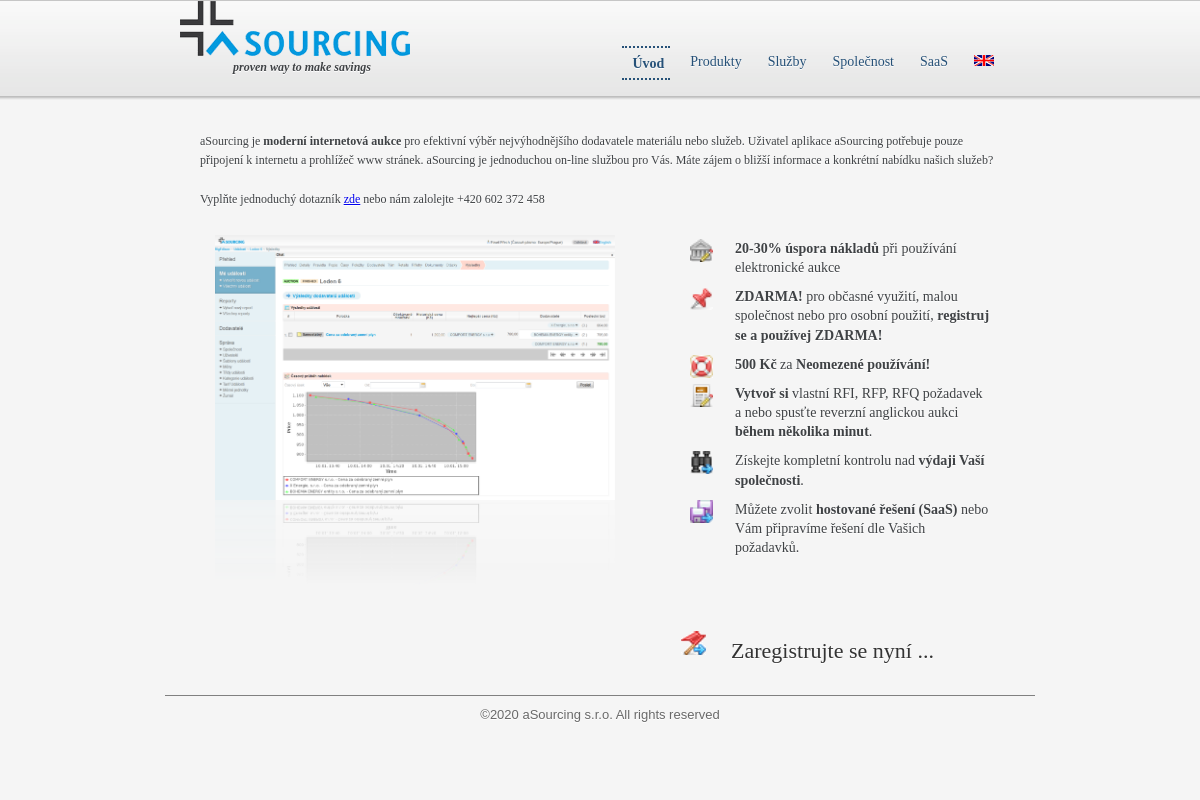Click the document-with-pencil icon for RFI, RFP, RFQ
Image resolution: width=1200 pixels, height=800 pixels.
click(700, 396)
